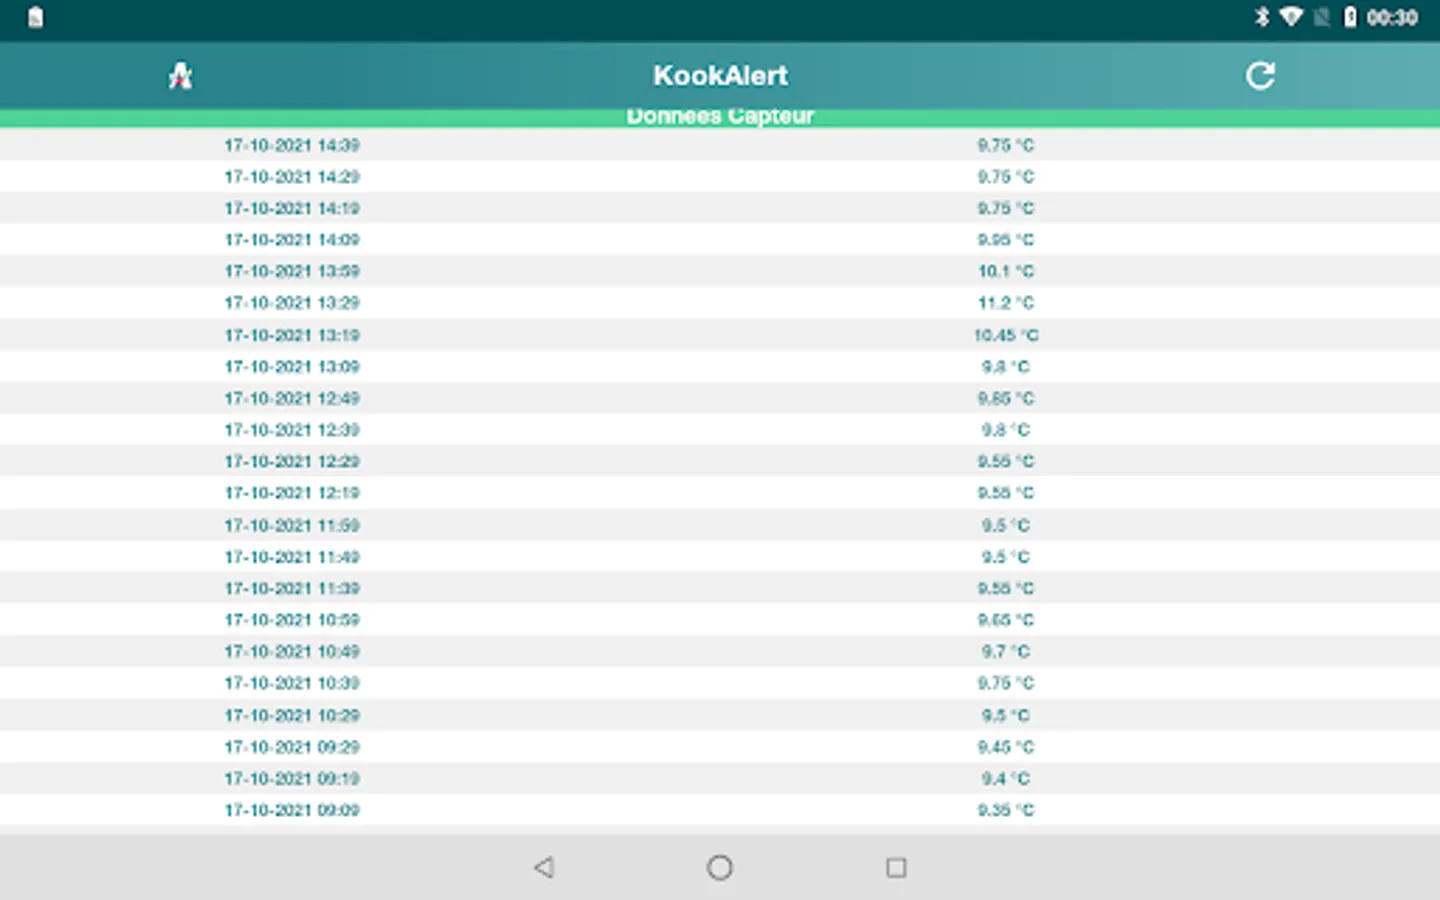The height and width of the screenshot is (900, 1440).
Task: Tap the Android home button
Action: click(x=720, y=867)
